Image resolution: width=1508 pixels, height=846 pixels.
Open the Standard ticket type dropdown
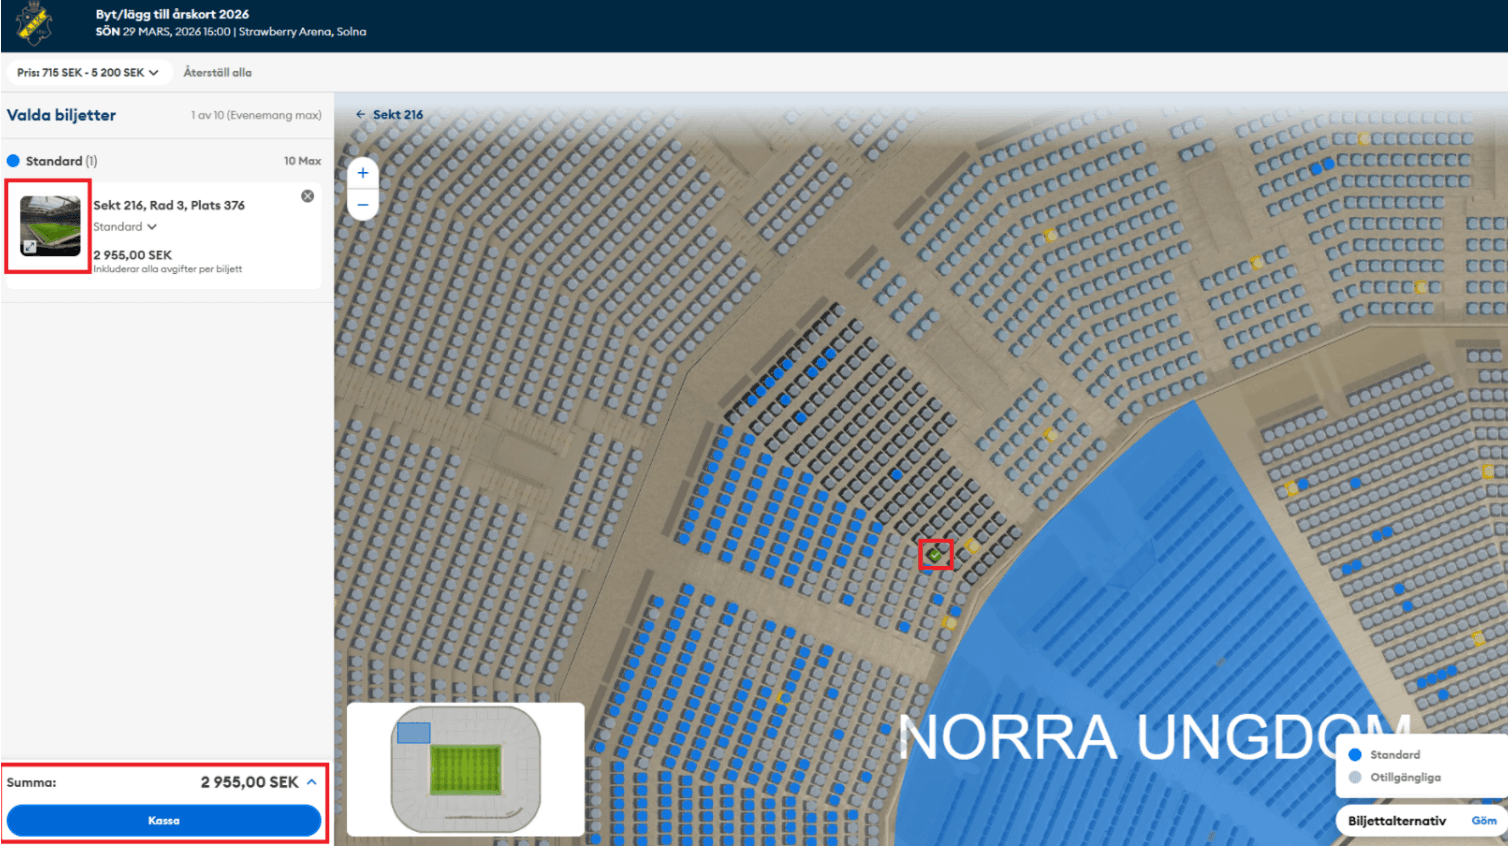(125, 227)
